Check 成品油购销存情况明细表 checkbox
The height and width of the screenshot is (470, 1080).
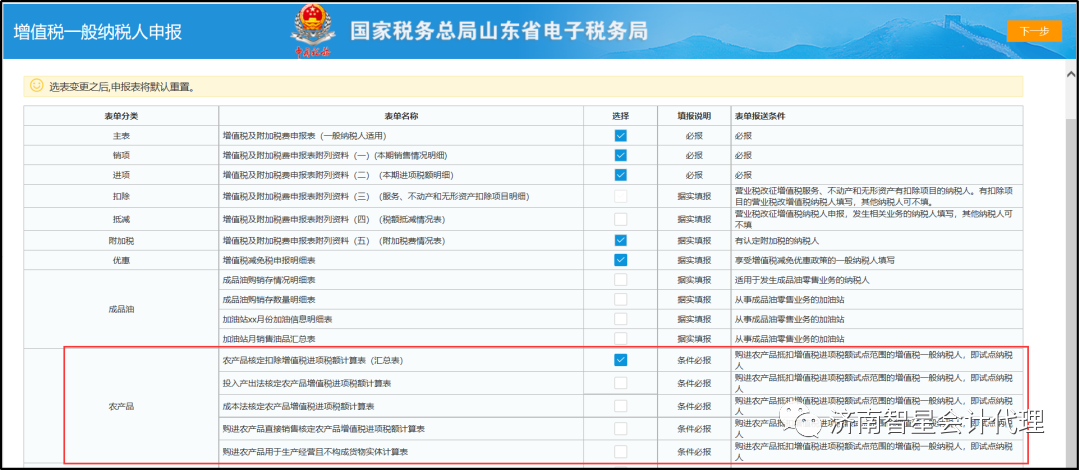point(621,280)
